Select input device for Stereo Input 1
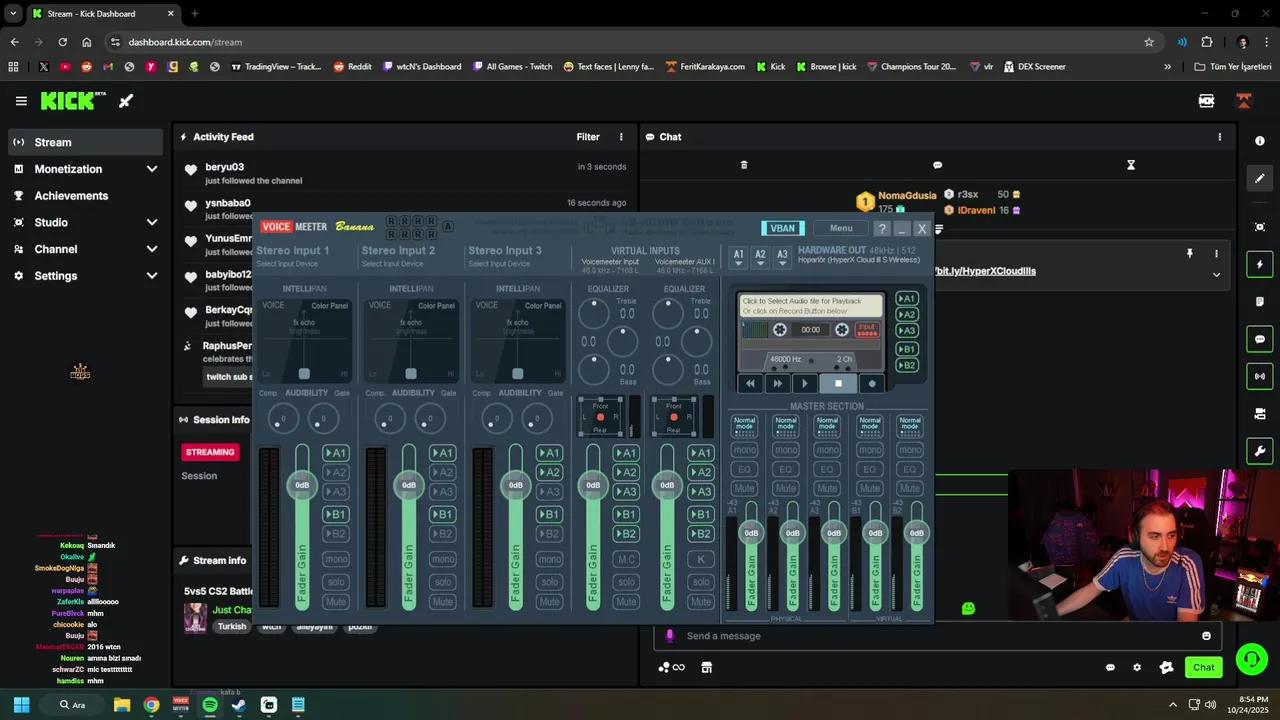1280x720 pixels. coord(292,264)
